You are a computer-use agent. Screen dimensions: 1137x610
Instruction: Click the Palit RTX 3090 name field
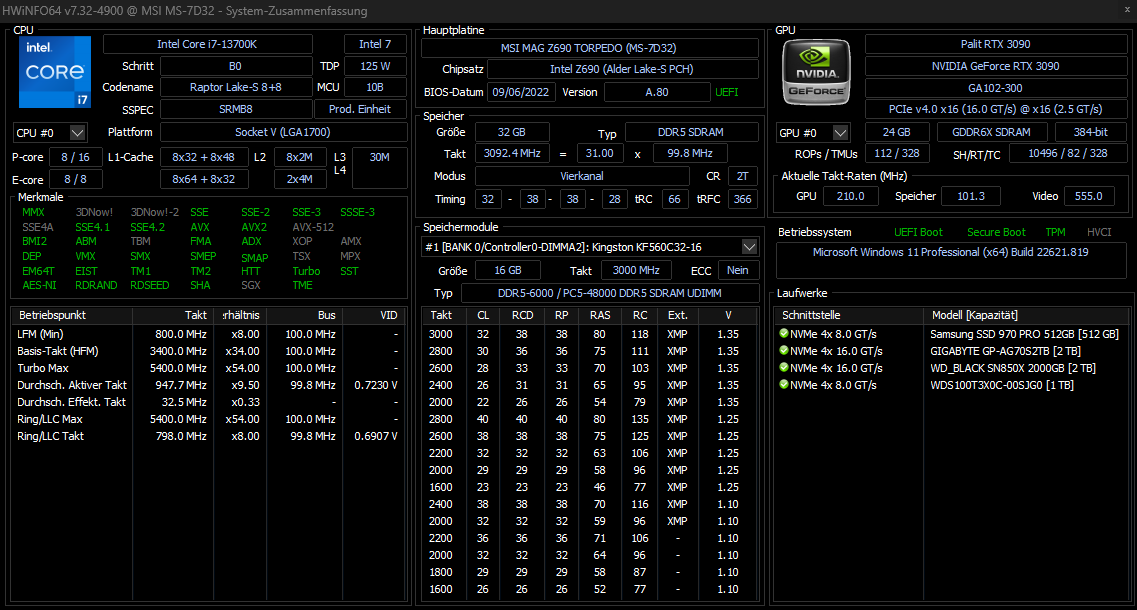tap(996, 44)
